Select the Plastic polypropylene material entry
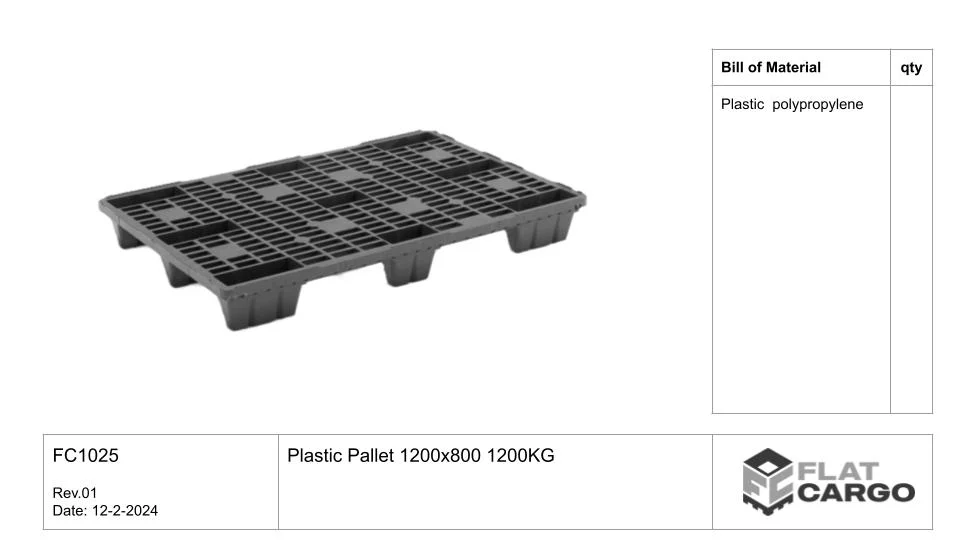 pyautogui.click(x=792, y=104)
